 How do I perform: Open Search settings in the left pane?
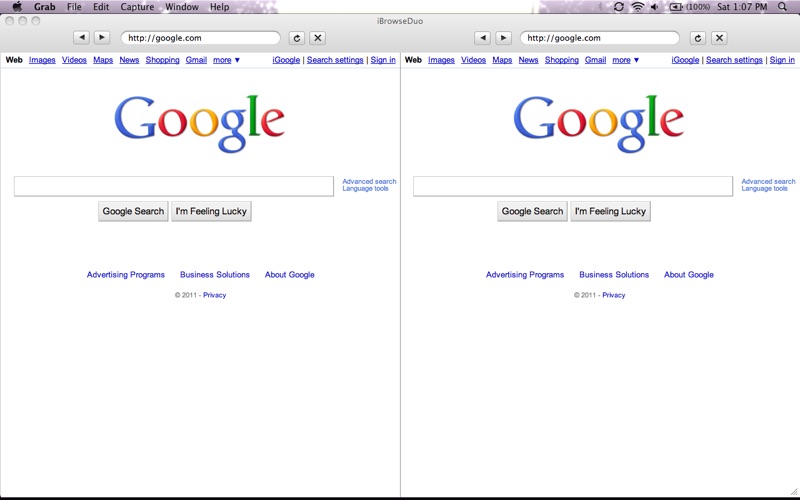pyautogui.click(x=335, y=60)
